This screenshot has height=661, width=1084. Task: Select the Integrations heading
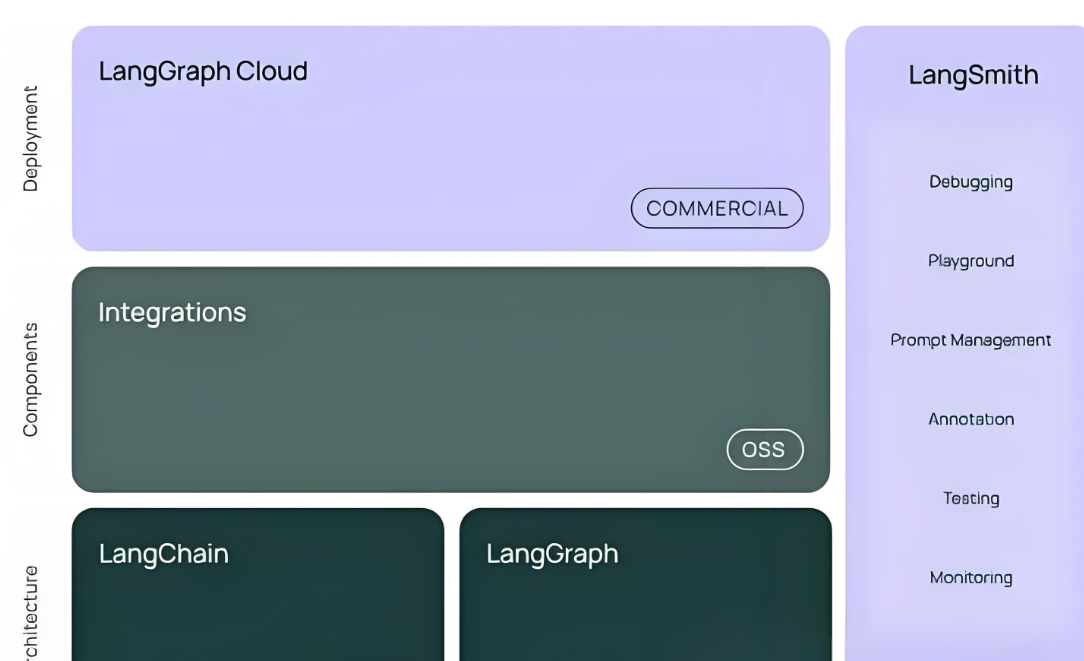tap(172, 312)
